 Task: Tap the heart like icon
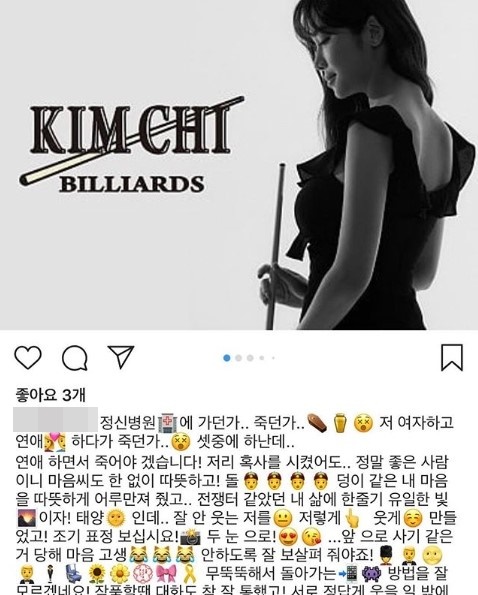(x=28, y=357)
